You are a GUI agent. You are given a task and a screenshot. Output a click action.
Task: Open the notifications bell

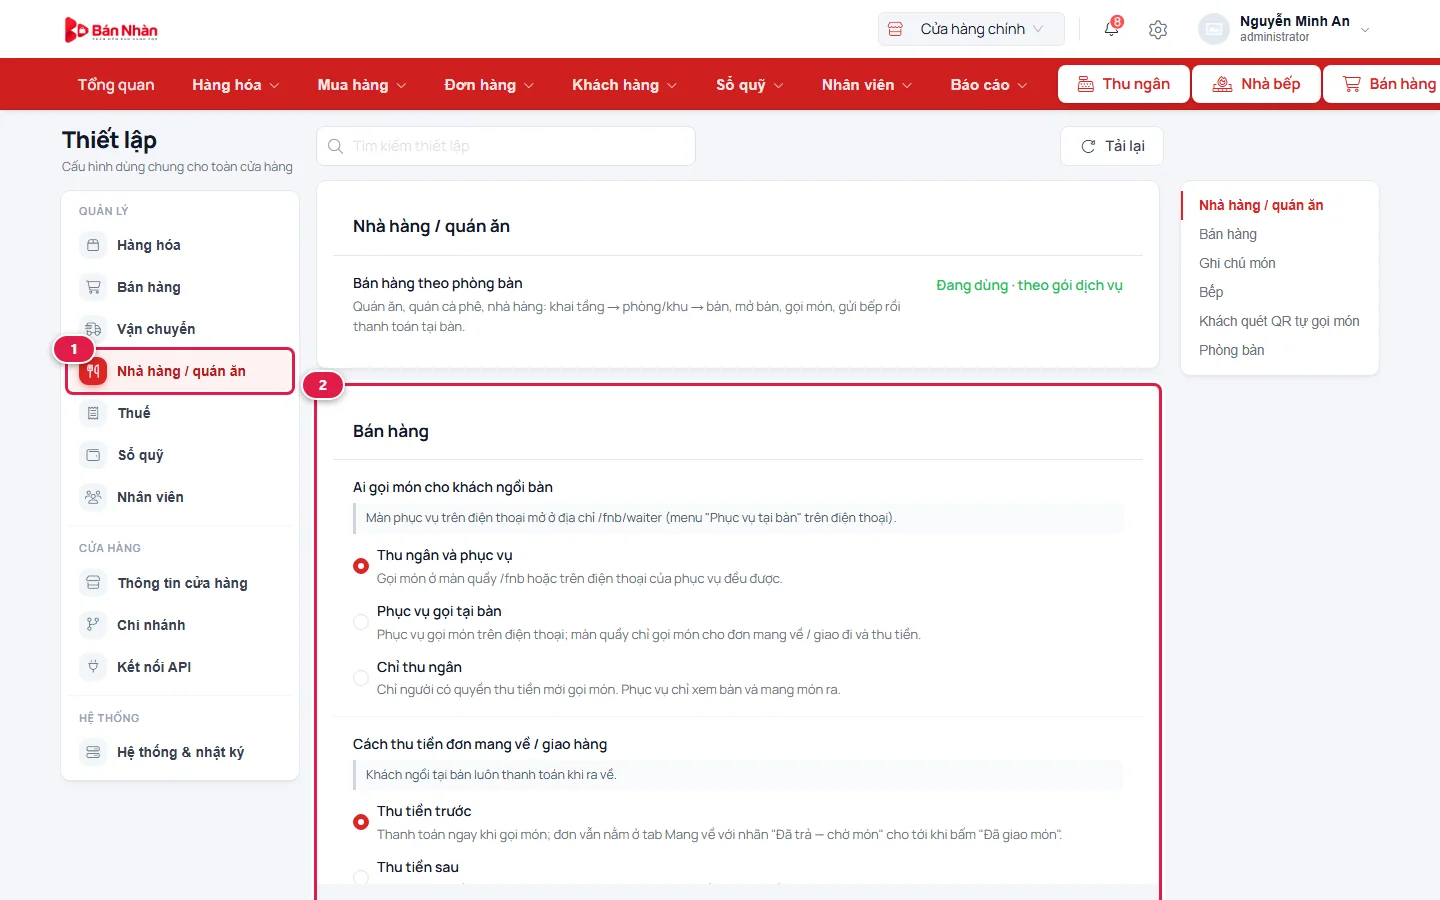(x=1111, y=29)
